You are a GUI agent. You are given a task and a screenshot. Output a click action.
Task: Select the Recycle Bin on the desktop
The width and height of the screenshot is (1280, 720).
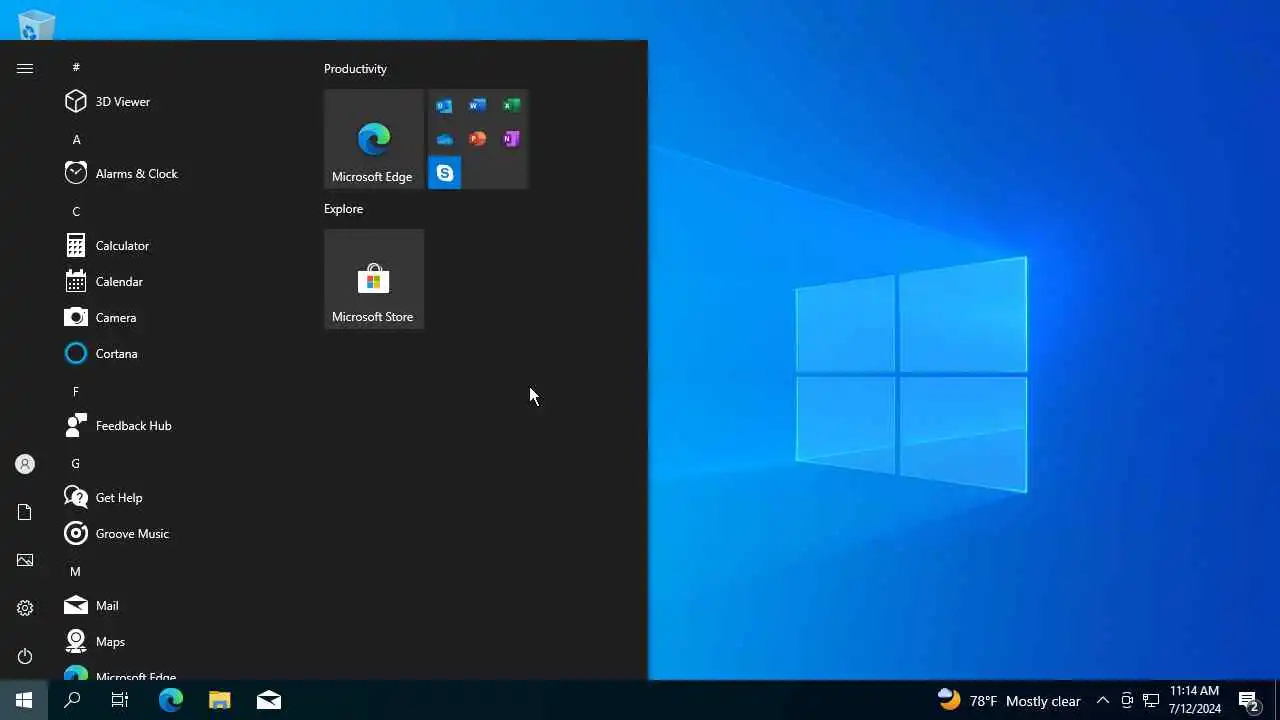coord(36,24)
